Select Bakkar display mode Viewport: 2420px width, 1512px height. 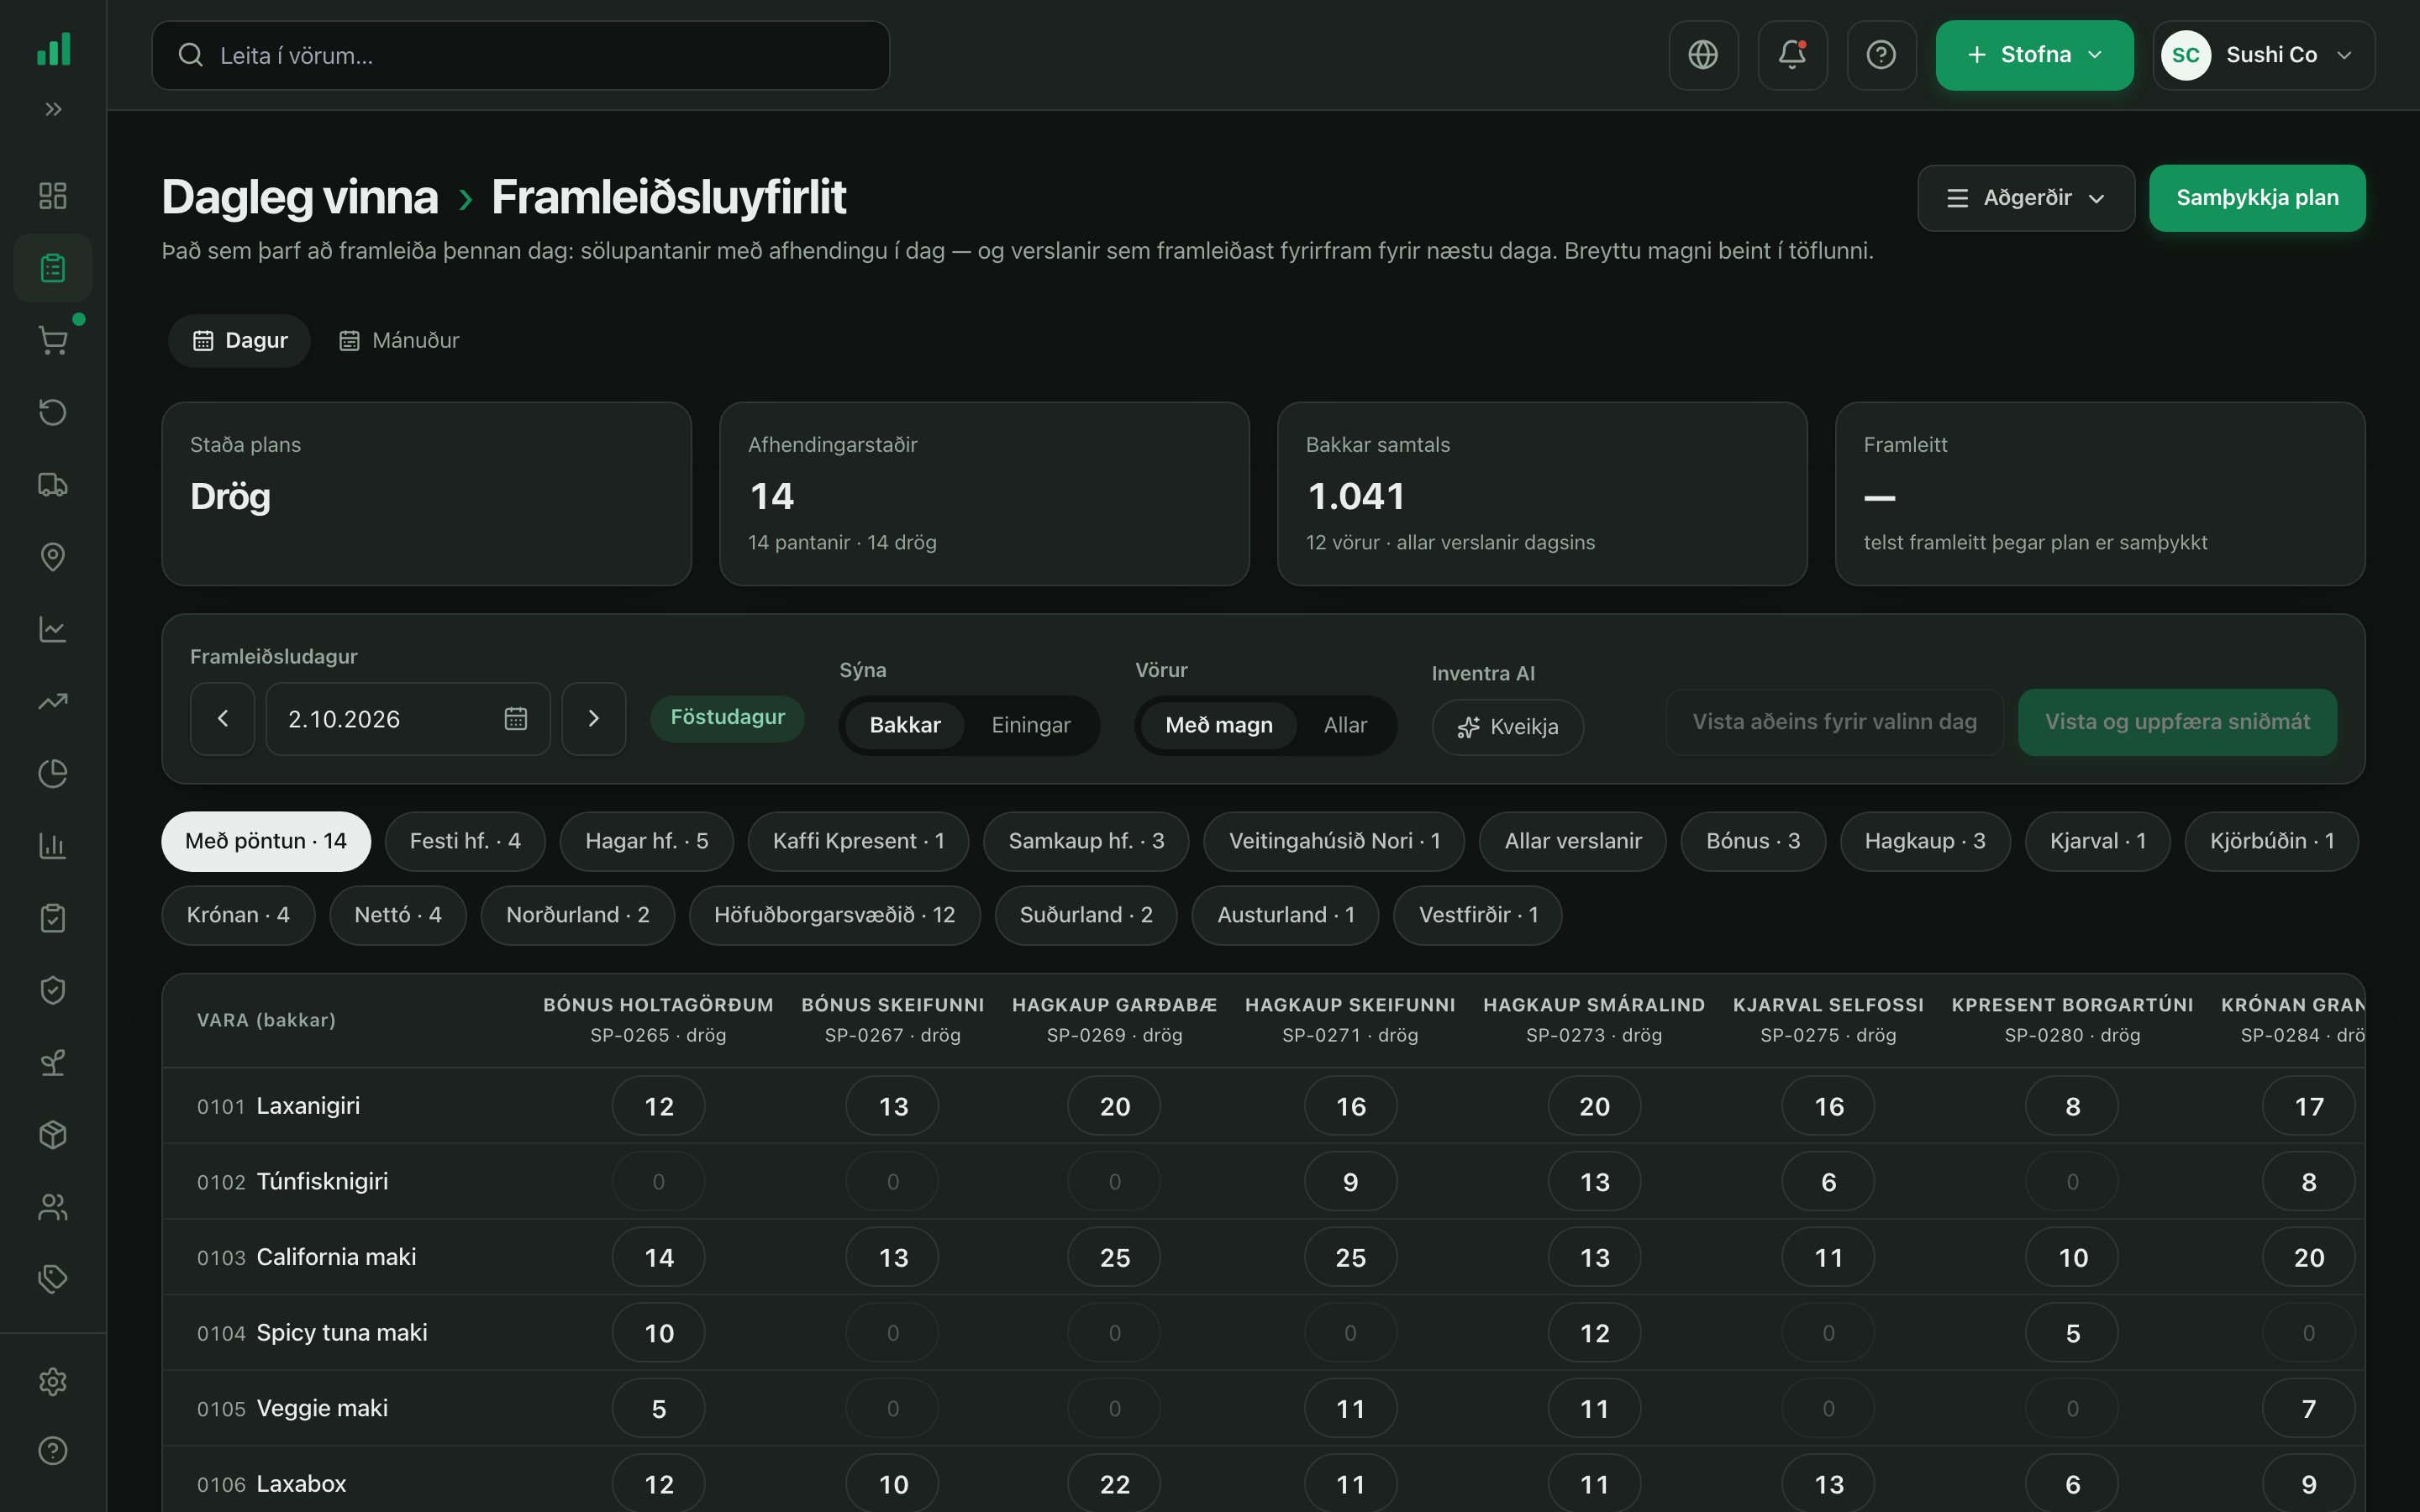coord(904,725)
